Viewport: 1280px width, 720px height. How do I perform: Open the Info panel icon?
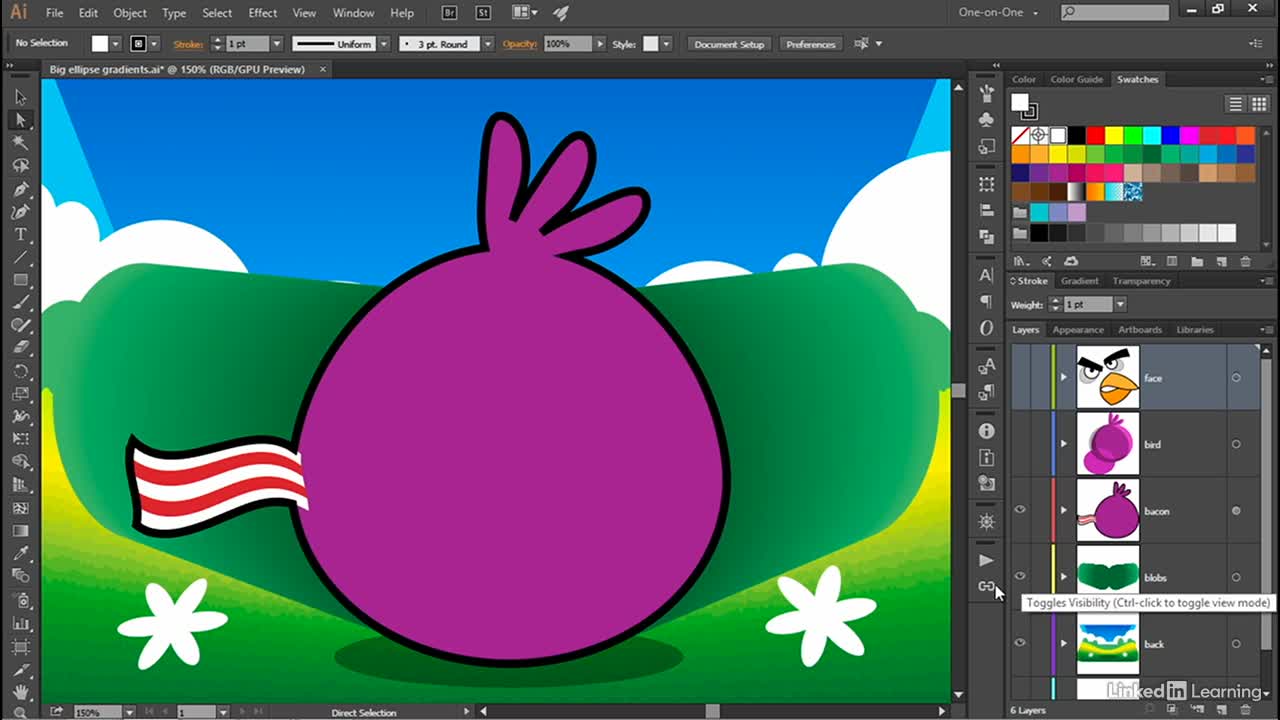[x=987, y=431]
